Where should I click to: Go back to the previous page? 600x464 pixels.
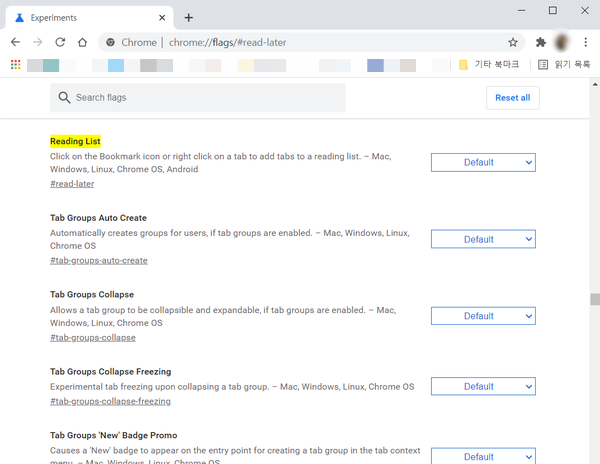15,42
